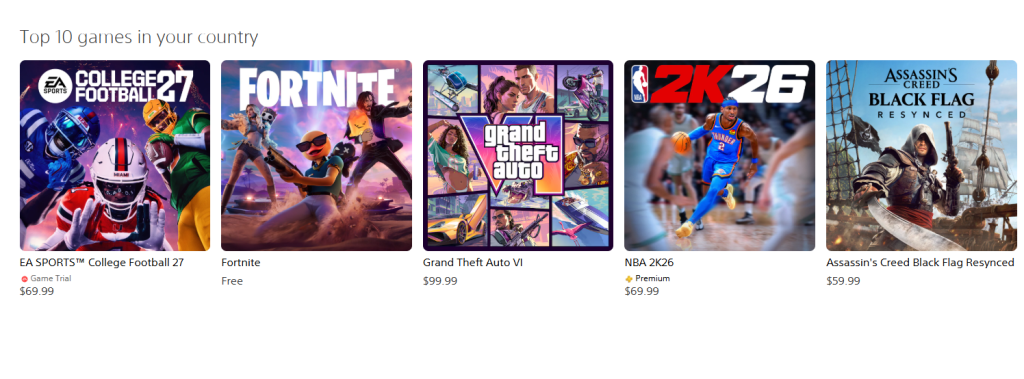Viewport: 1024px width, 379px height.
Task: Click the grand theft auto logo in cover center
Action: 518,152
